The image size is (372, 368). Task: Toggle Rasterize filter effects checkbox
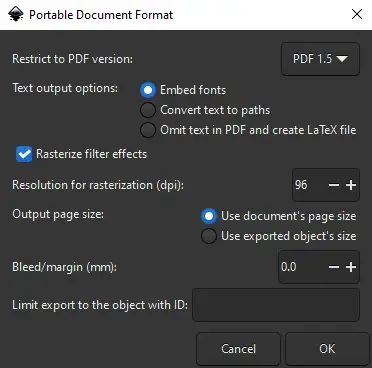click(24, 154)
